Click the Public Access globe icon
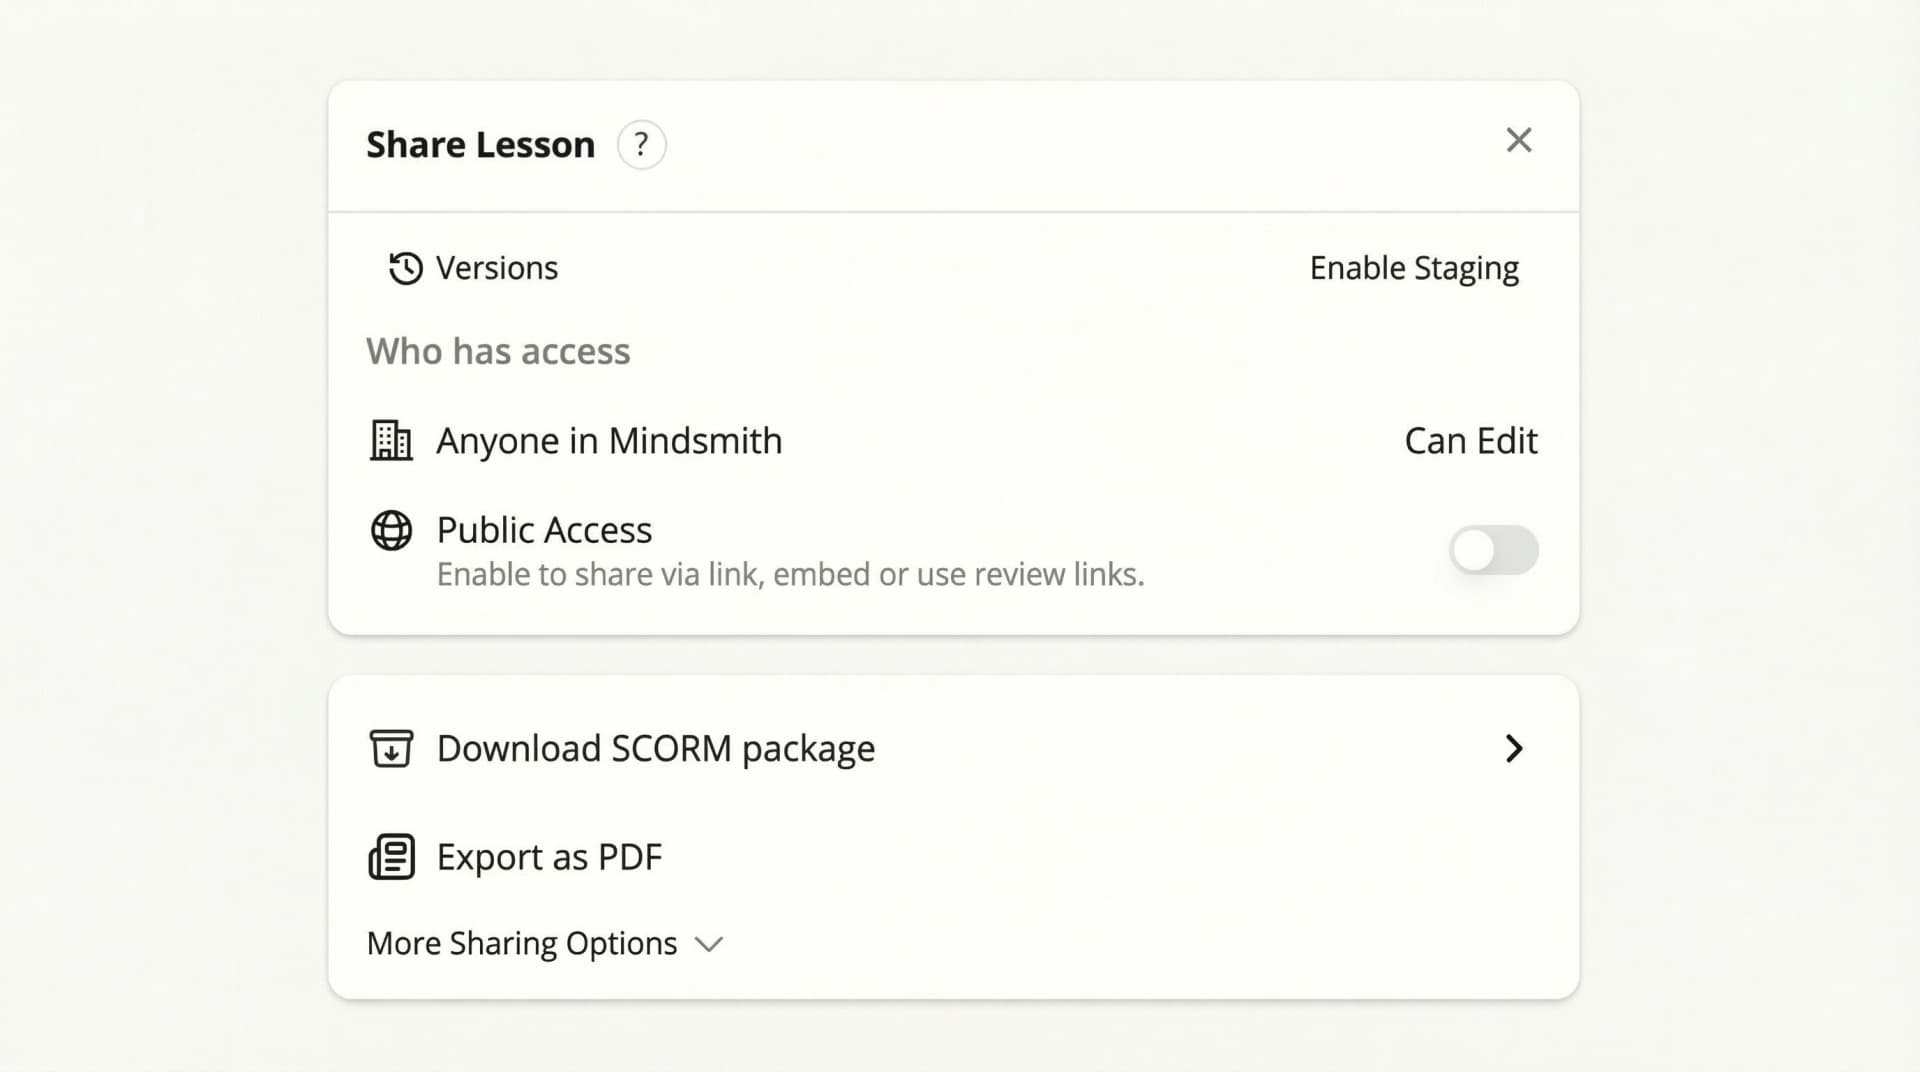This screenshot has width=1920, height=1072. point(391,531)
